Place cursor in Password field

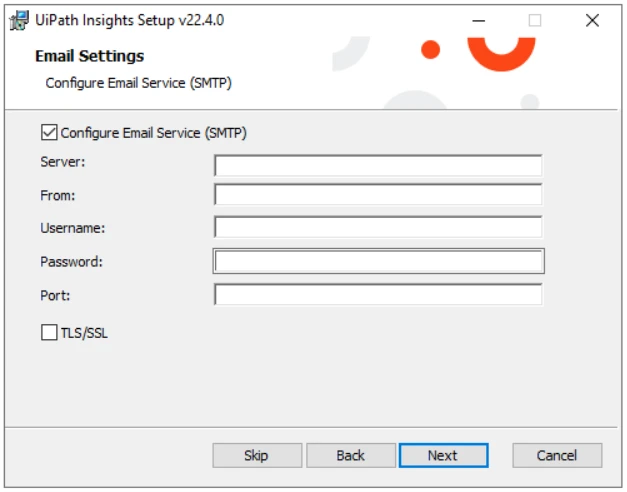coord(378,261)
